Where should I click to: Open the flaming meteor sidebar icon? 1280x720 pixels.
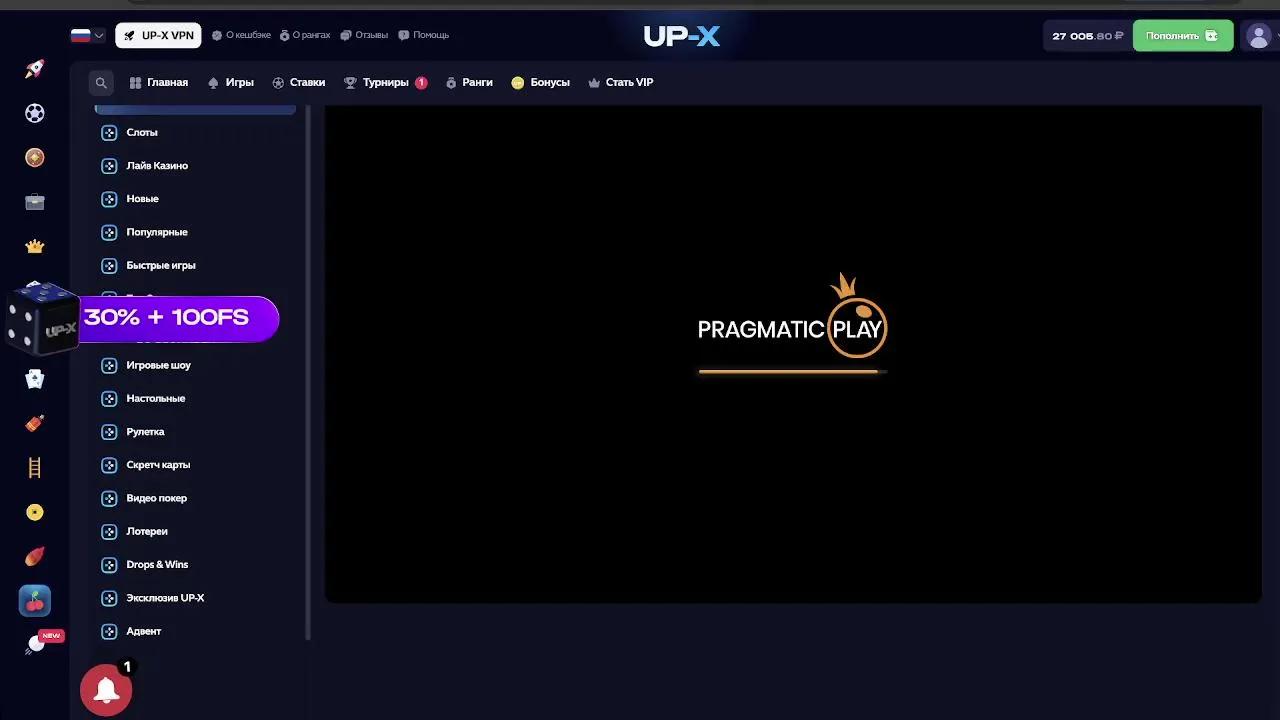pyautogui.click(x=35, y=556)
